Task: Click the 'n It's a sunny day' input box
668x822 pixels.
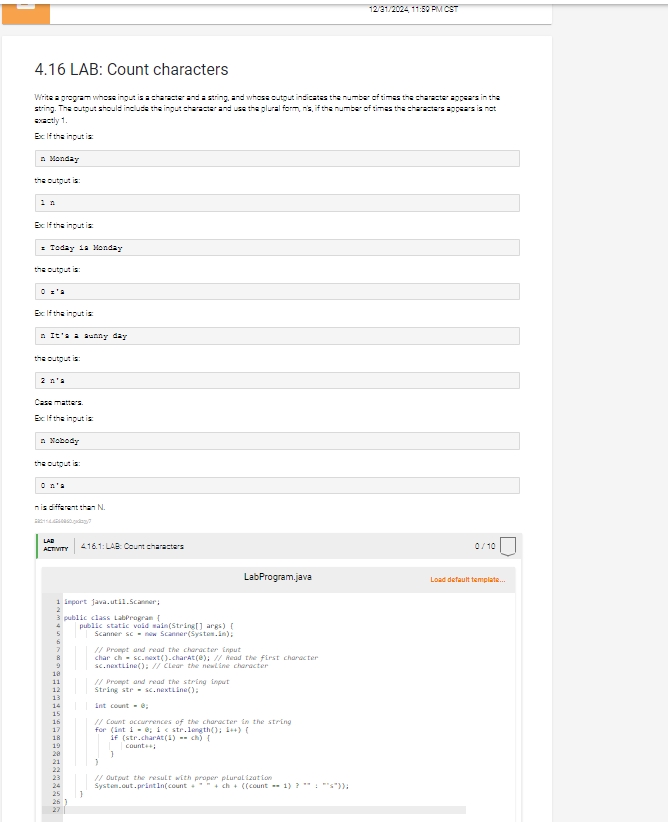Action: pos(277,336)
